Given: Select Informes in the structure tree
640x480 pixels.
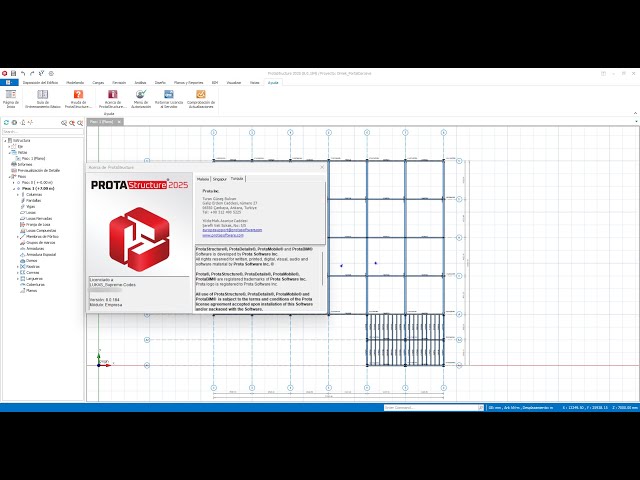Looking at the screenshot, I should click(x=25, y=164).
